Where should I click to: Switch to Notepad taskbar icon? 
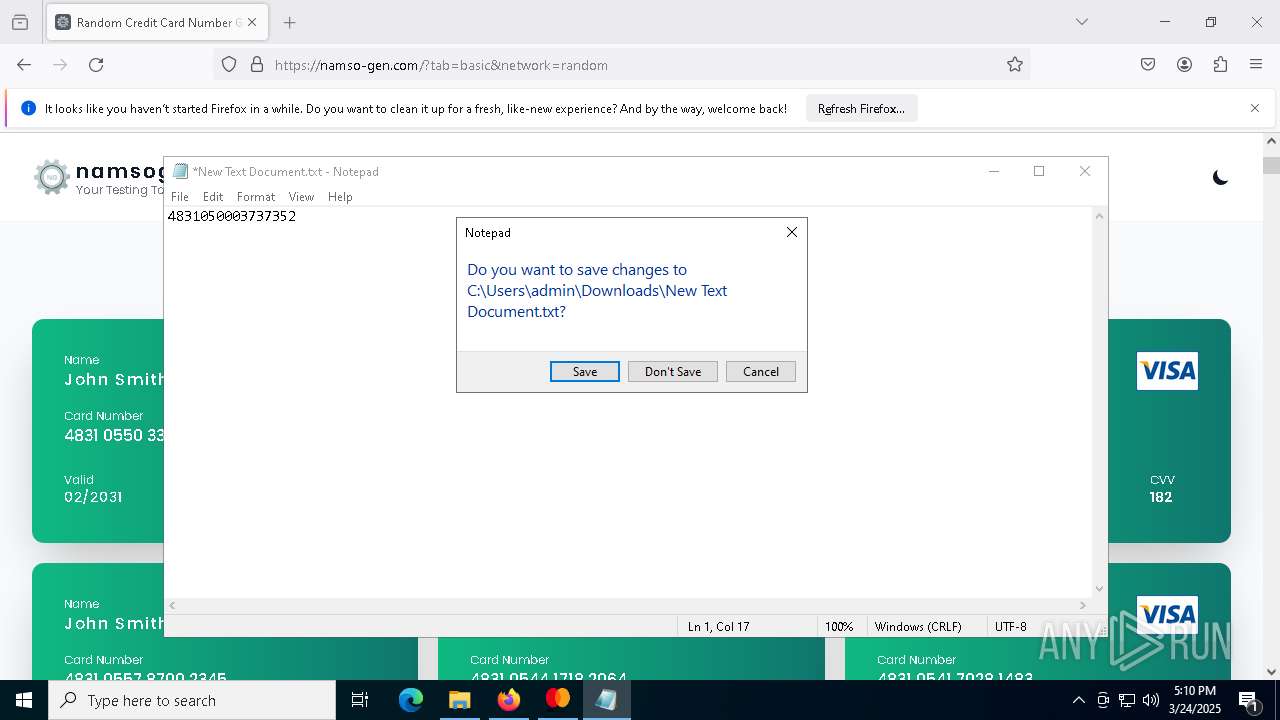606,700
